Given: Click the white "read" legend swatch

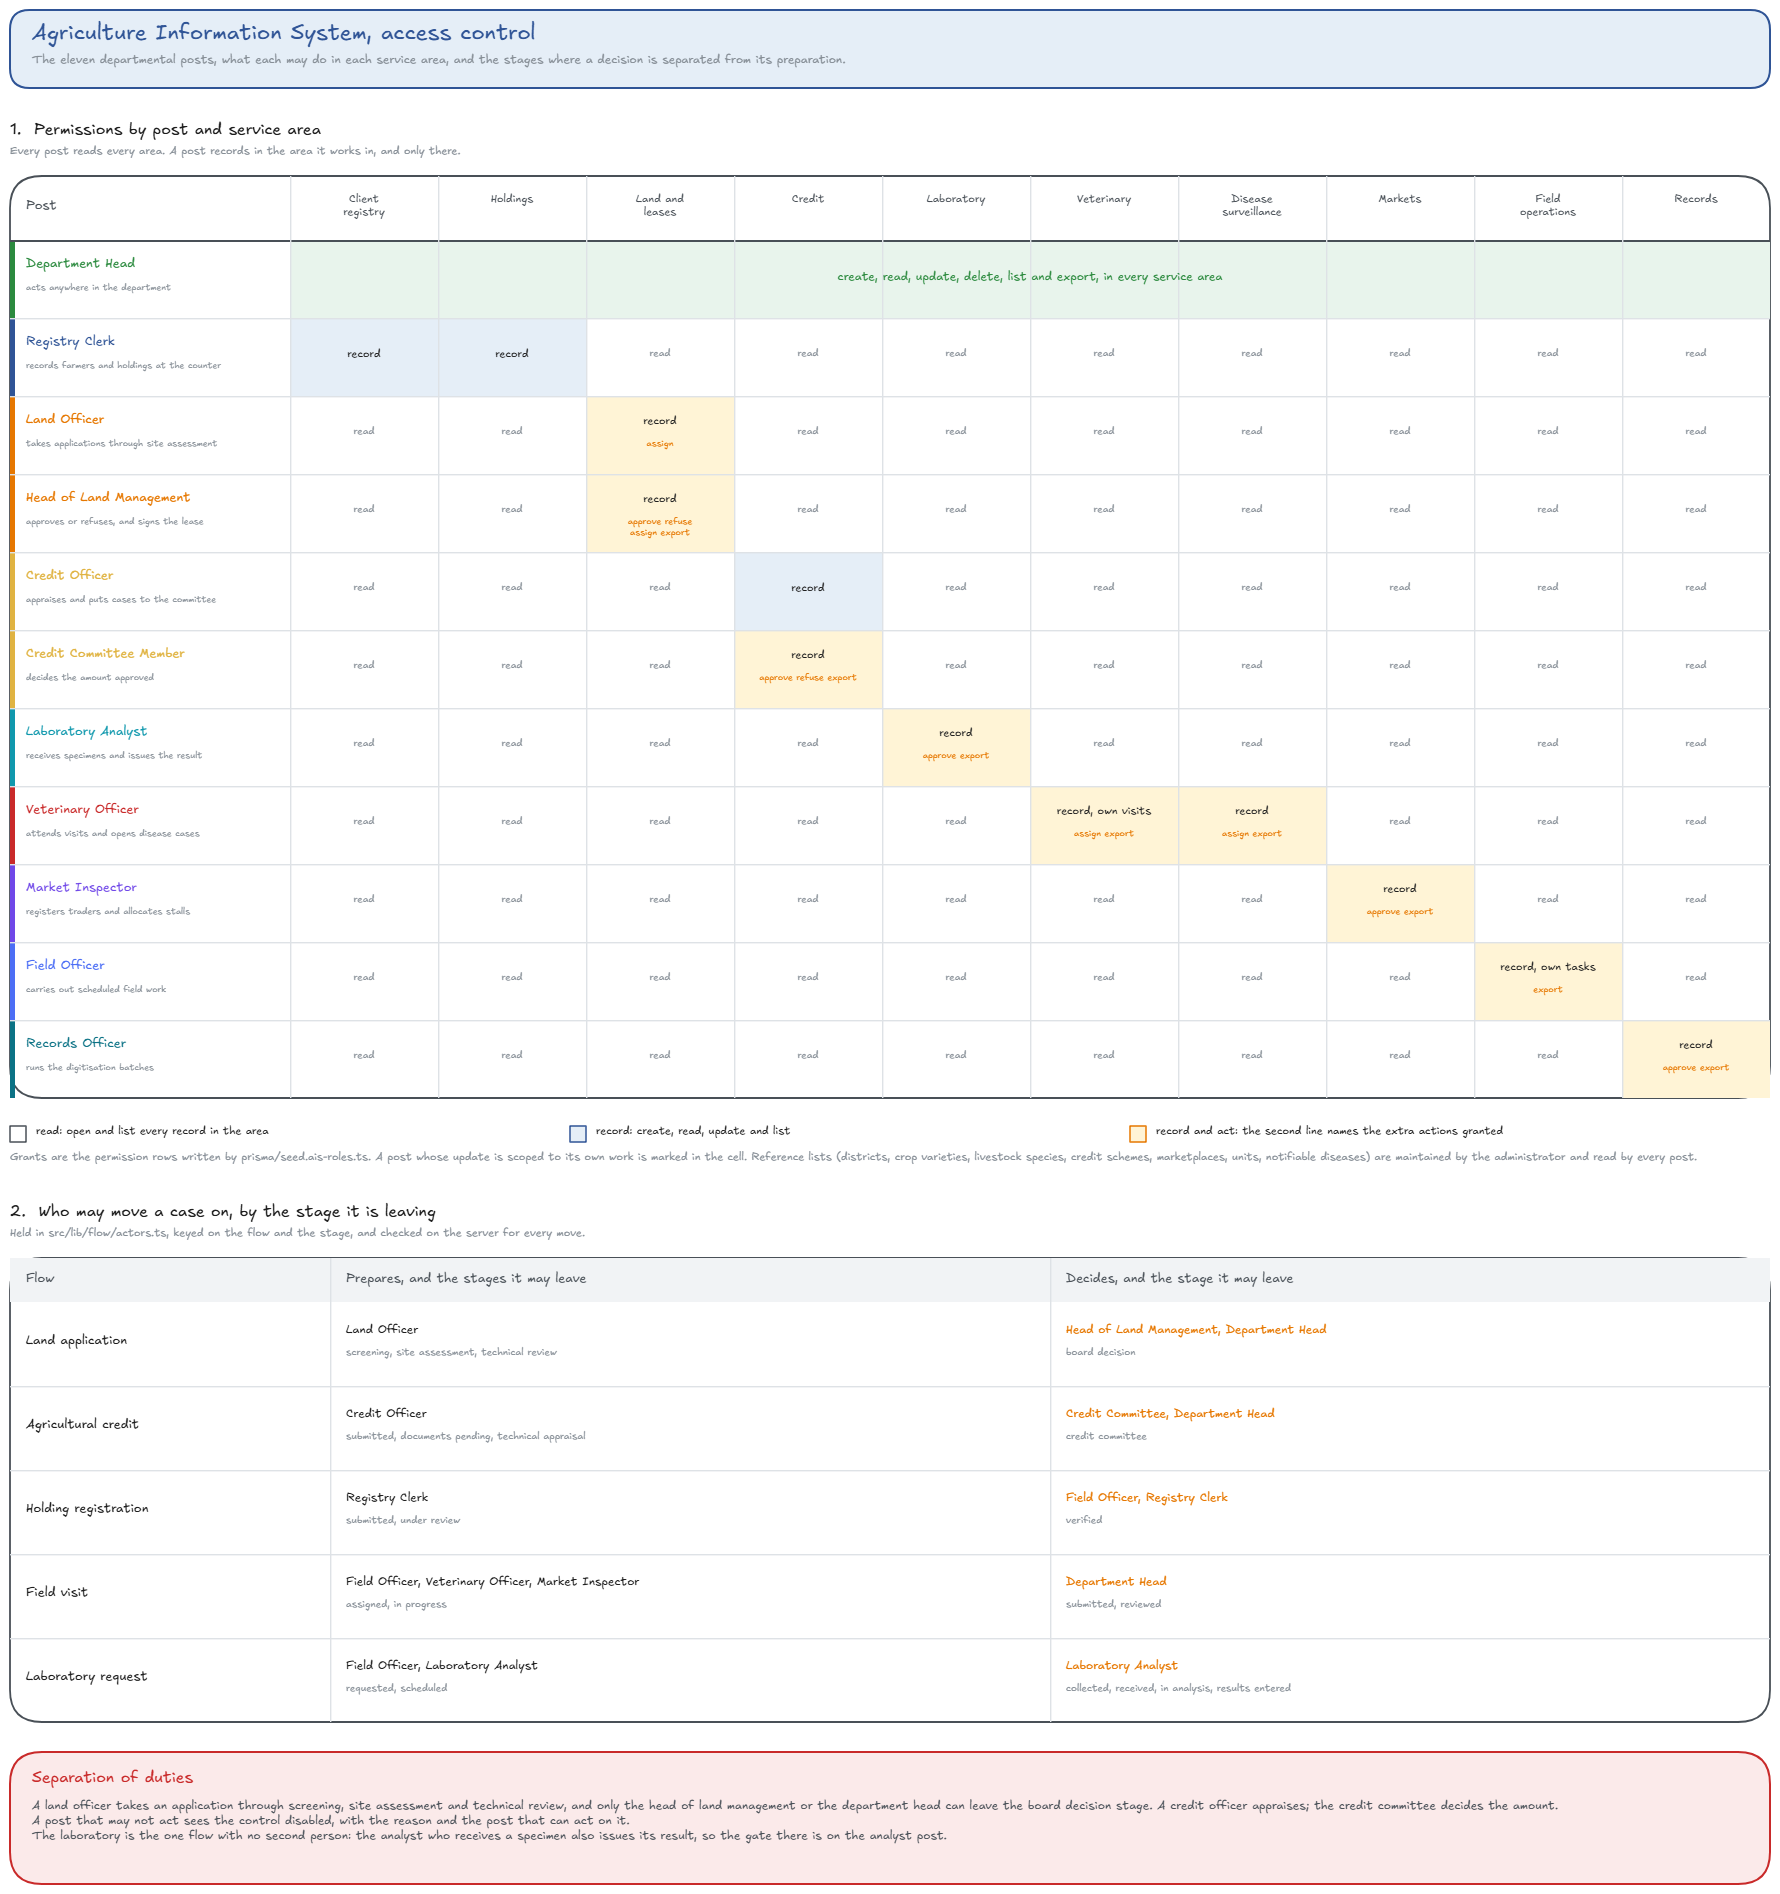Looking at the screenshot, I should pos(18,1134).
